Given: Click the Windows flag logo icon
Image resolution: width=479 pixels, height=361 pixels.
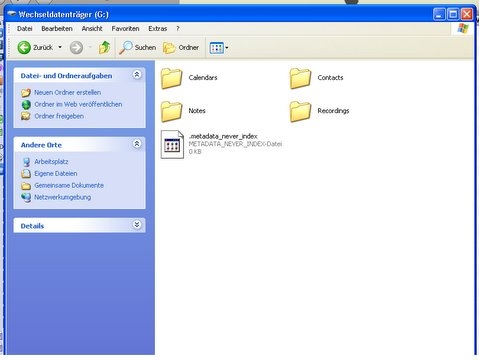Looking at the screenshot, I should tap(463, 28).
